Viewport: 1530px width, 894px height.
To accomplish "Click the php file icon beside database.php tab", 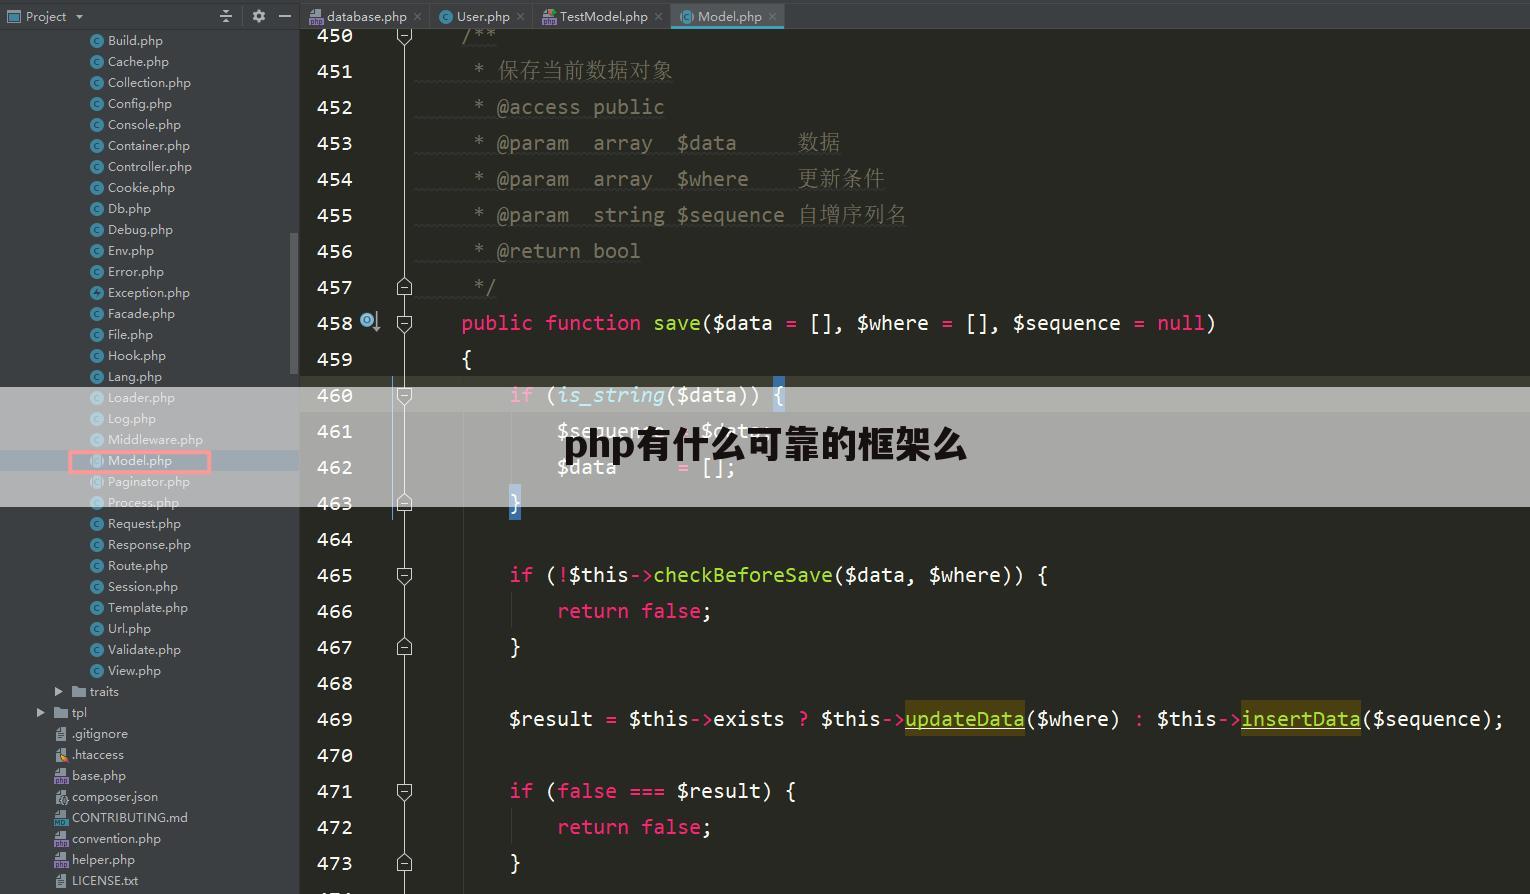I will click(x=315, y=16).
